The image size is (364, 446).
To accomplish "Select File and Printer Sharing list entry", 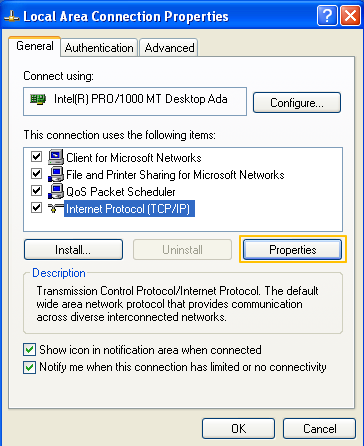I will 175,175.
